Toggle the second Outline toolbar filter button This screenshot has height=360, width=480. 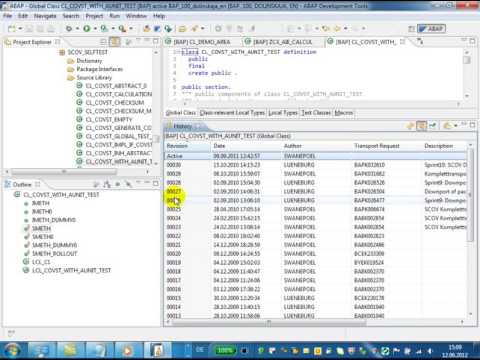click(x=107, y=184)
